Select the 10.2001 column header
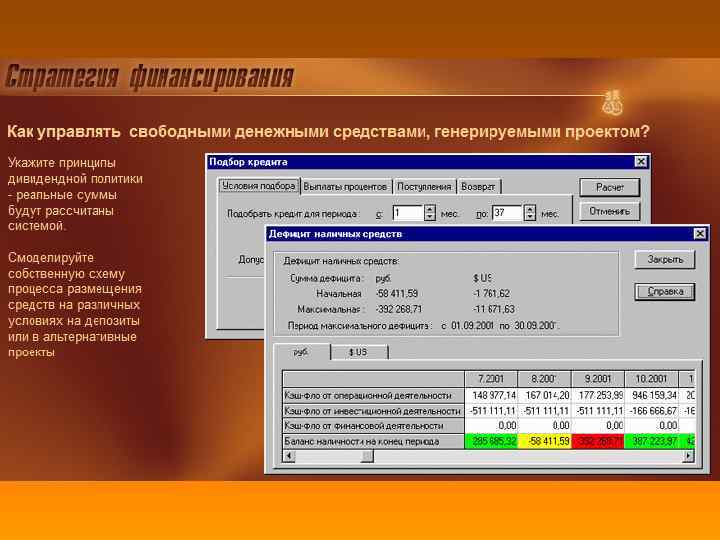Screen dimensions: 720x540 (651, 379)
